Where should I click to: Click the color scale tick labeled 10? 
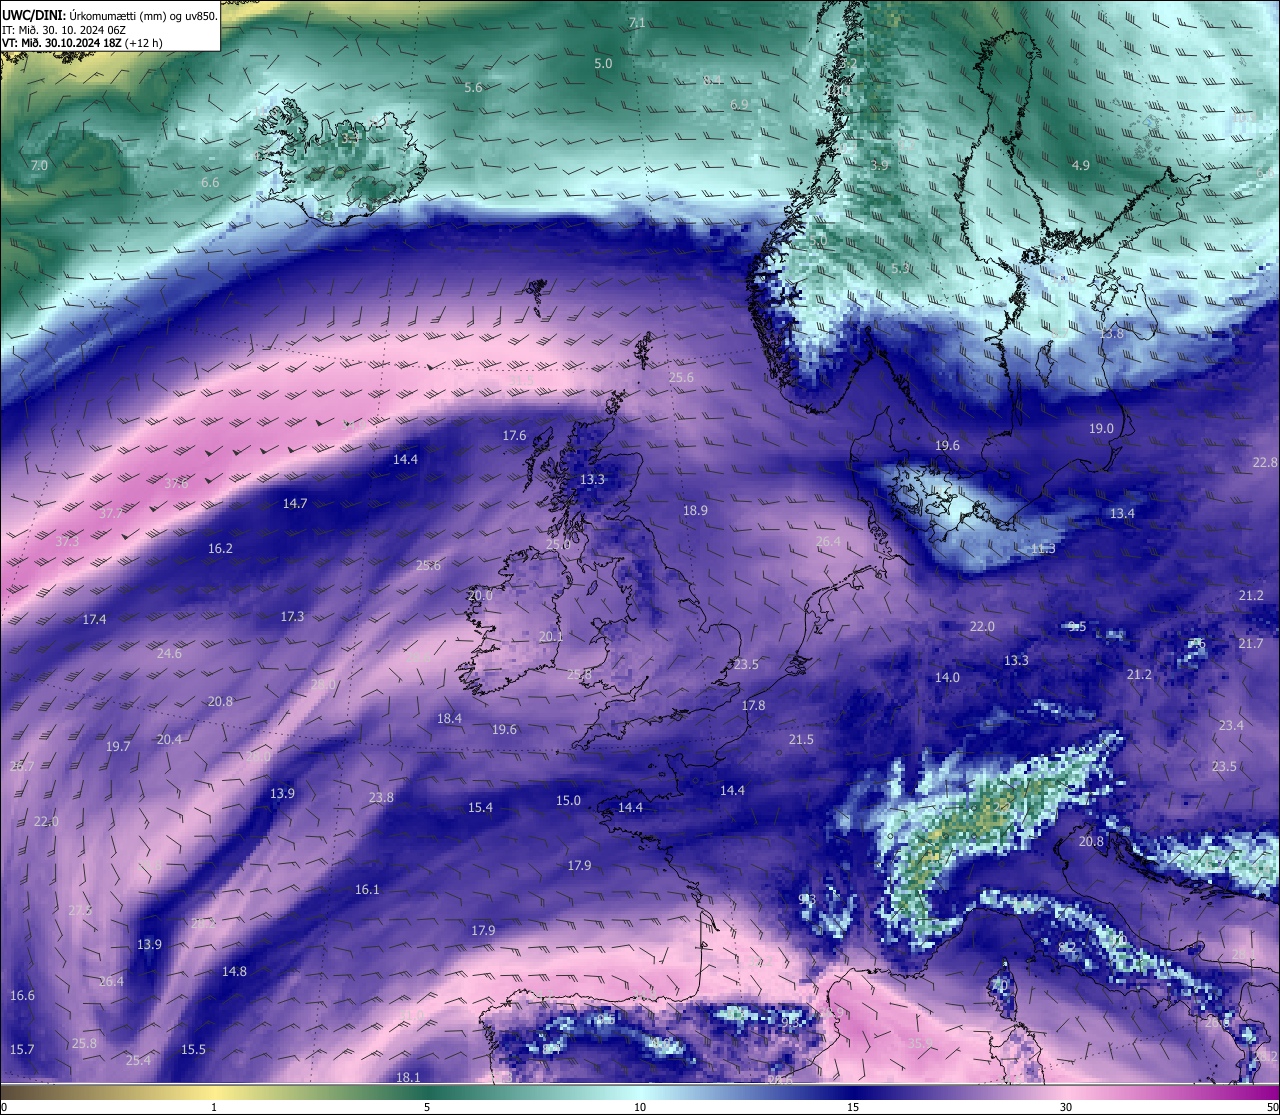click(x=640, y=1107)
